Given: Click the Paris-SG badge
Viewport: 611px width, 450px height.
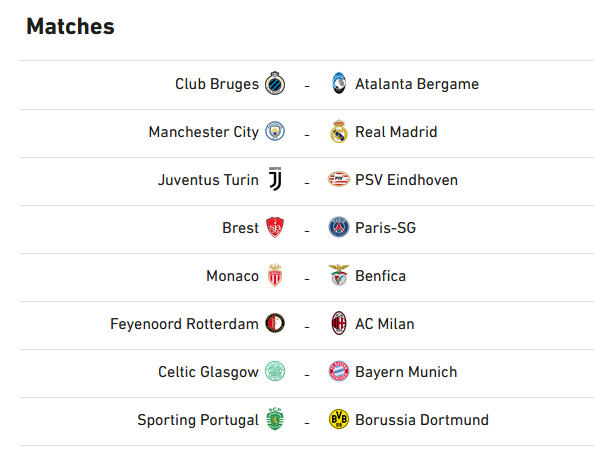Looking at the screenshot, I should (x=339, y=227).
